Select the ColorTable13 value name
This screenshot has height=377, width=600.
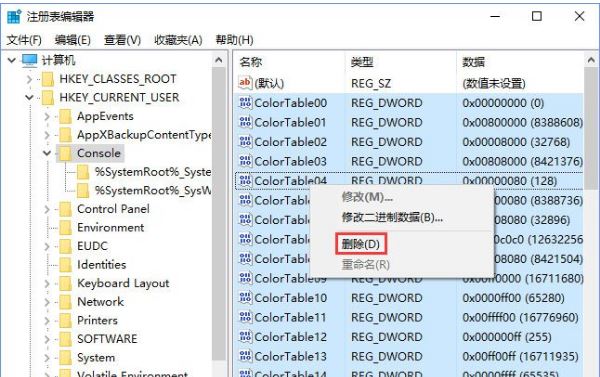290,356
